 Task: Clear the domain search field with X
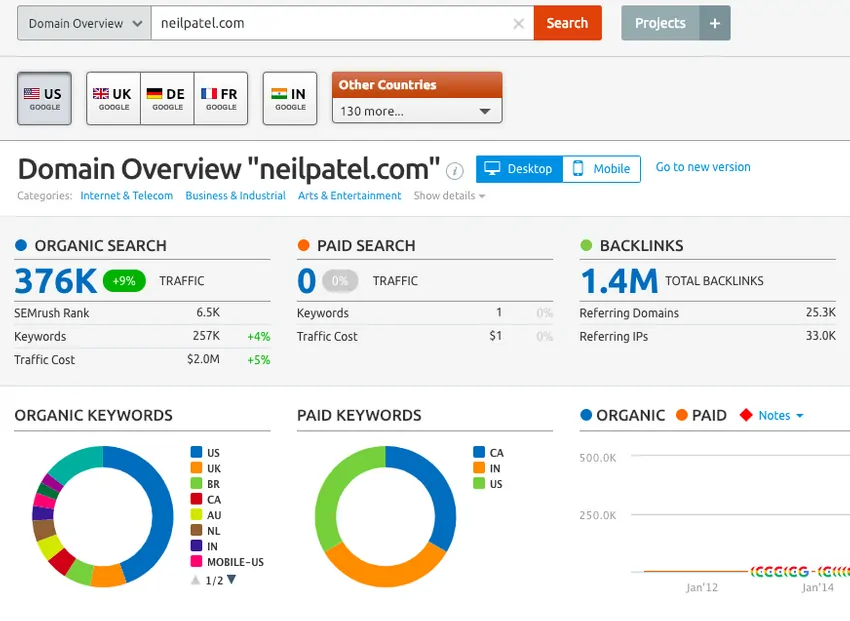click(x=518, y=23)
